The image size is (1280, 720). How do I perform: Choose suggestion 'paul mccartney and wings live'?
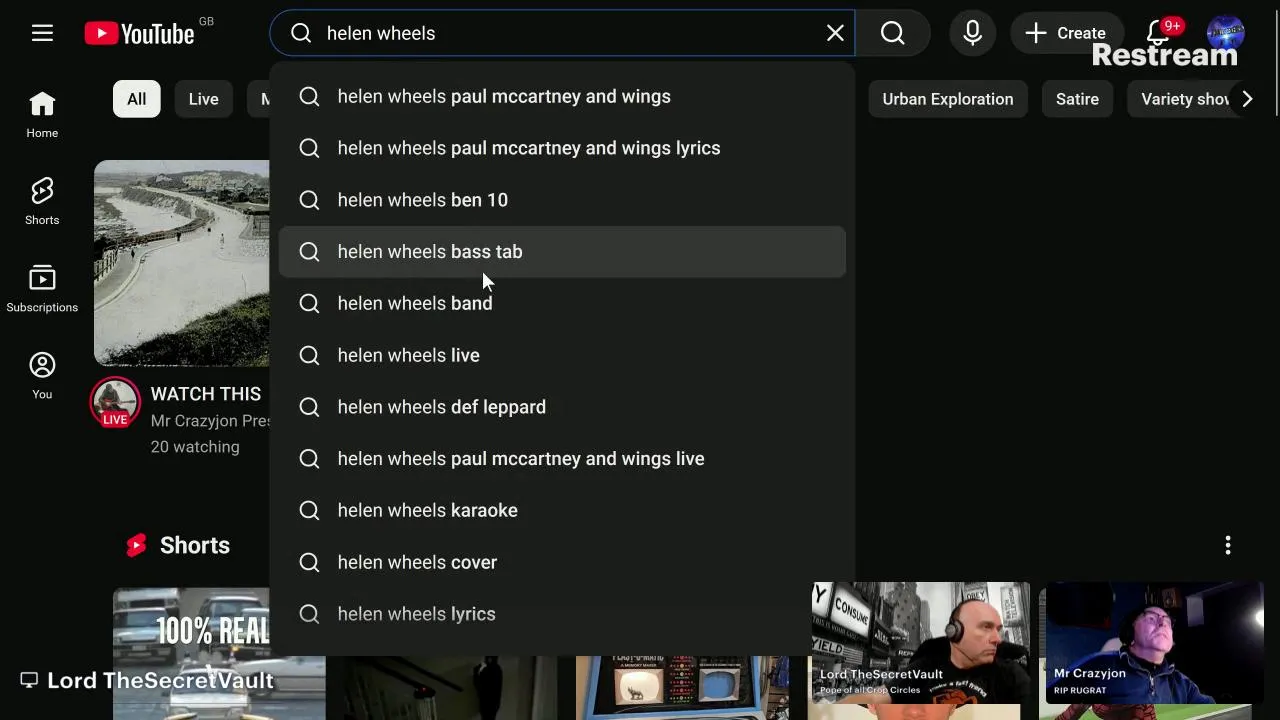tap(562, 459)
